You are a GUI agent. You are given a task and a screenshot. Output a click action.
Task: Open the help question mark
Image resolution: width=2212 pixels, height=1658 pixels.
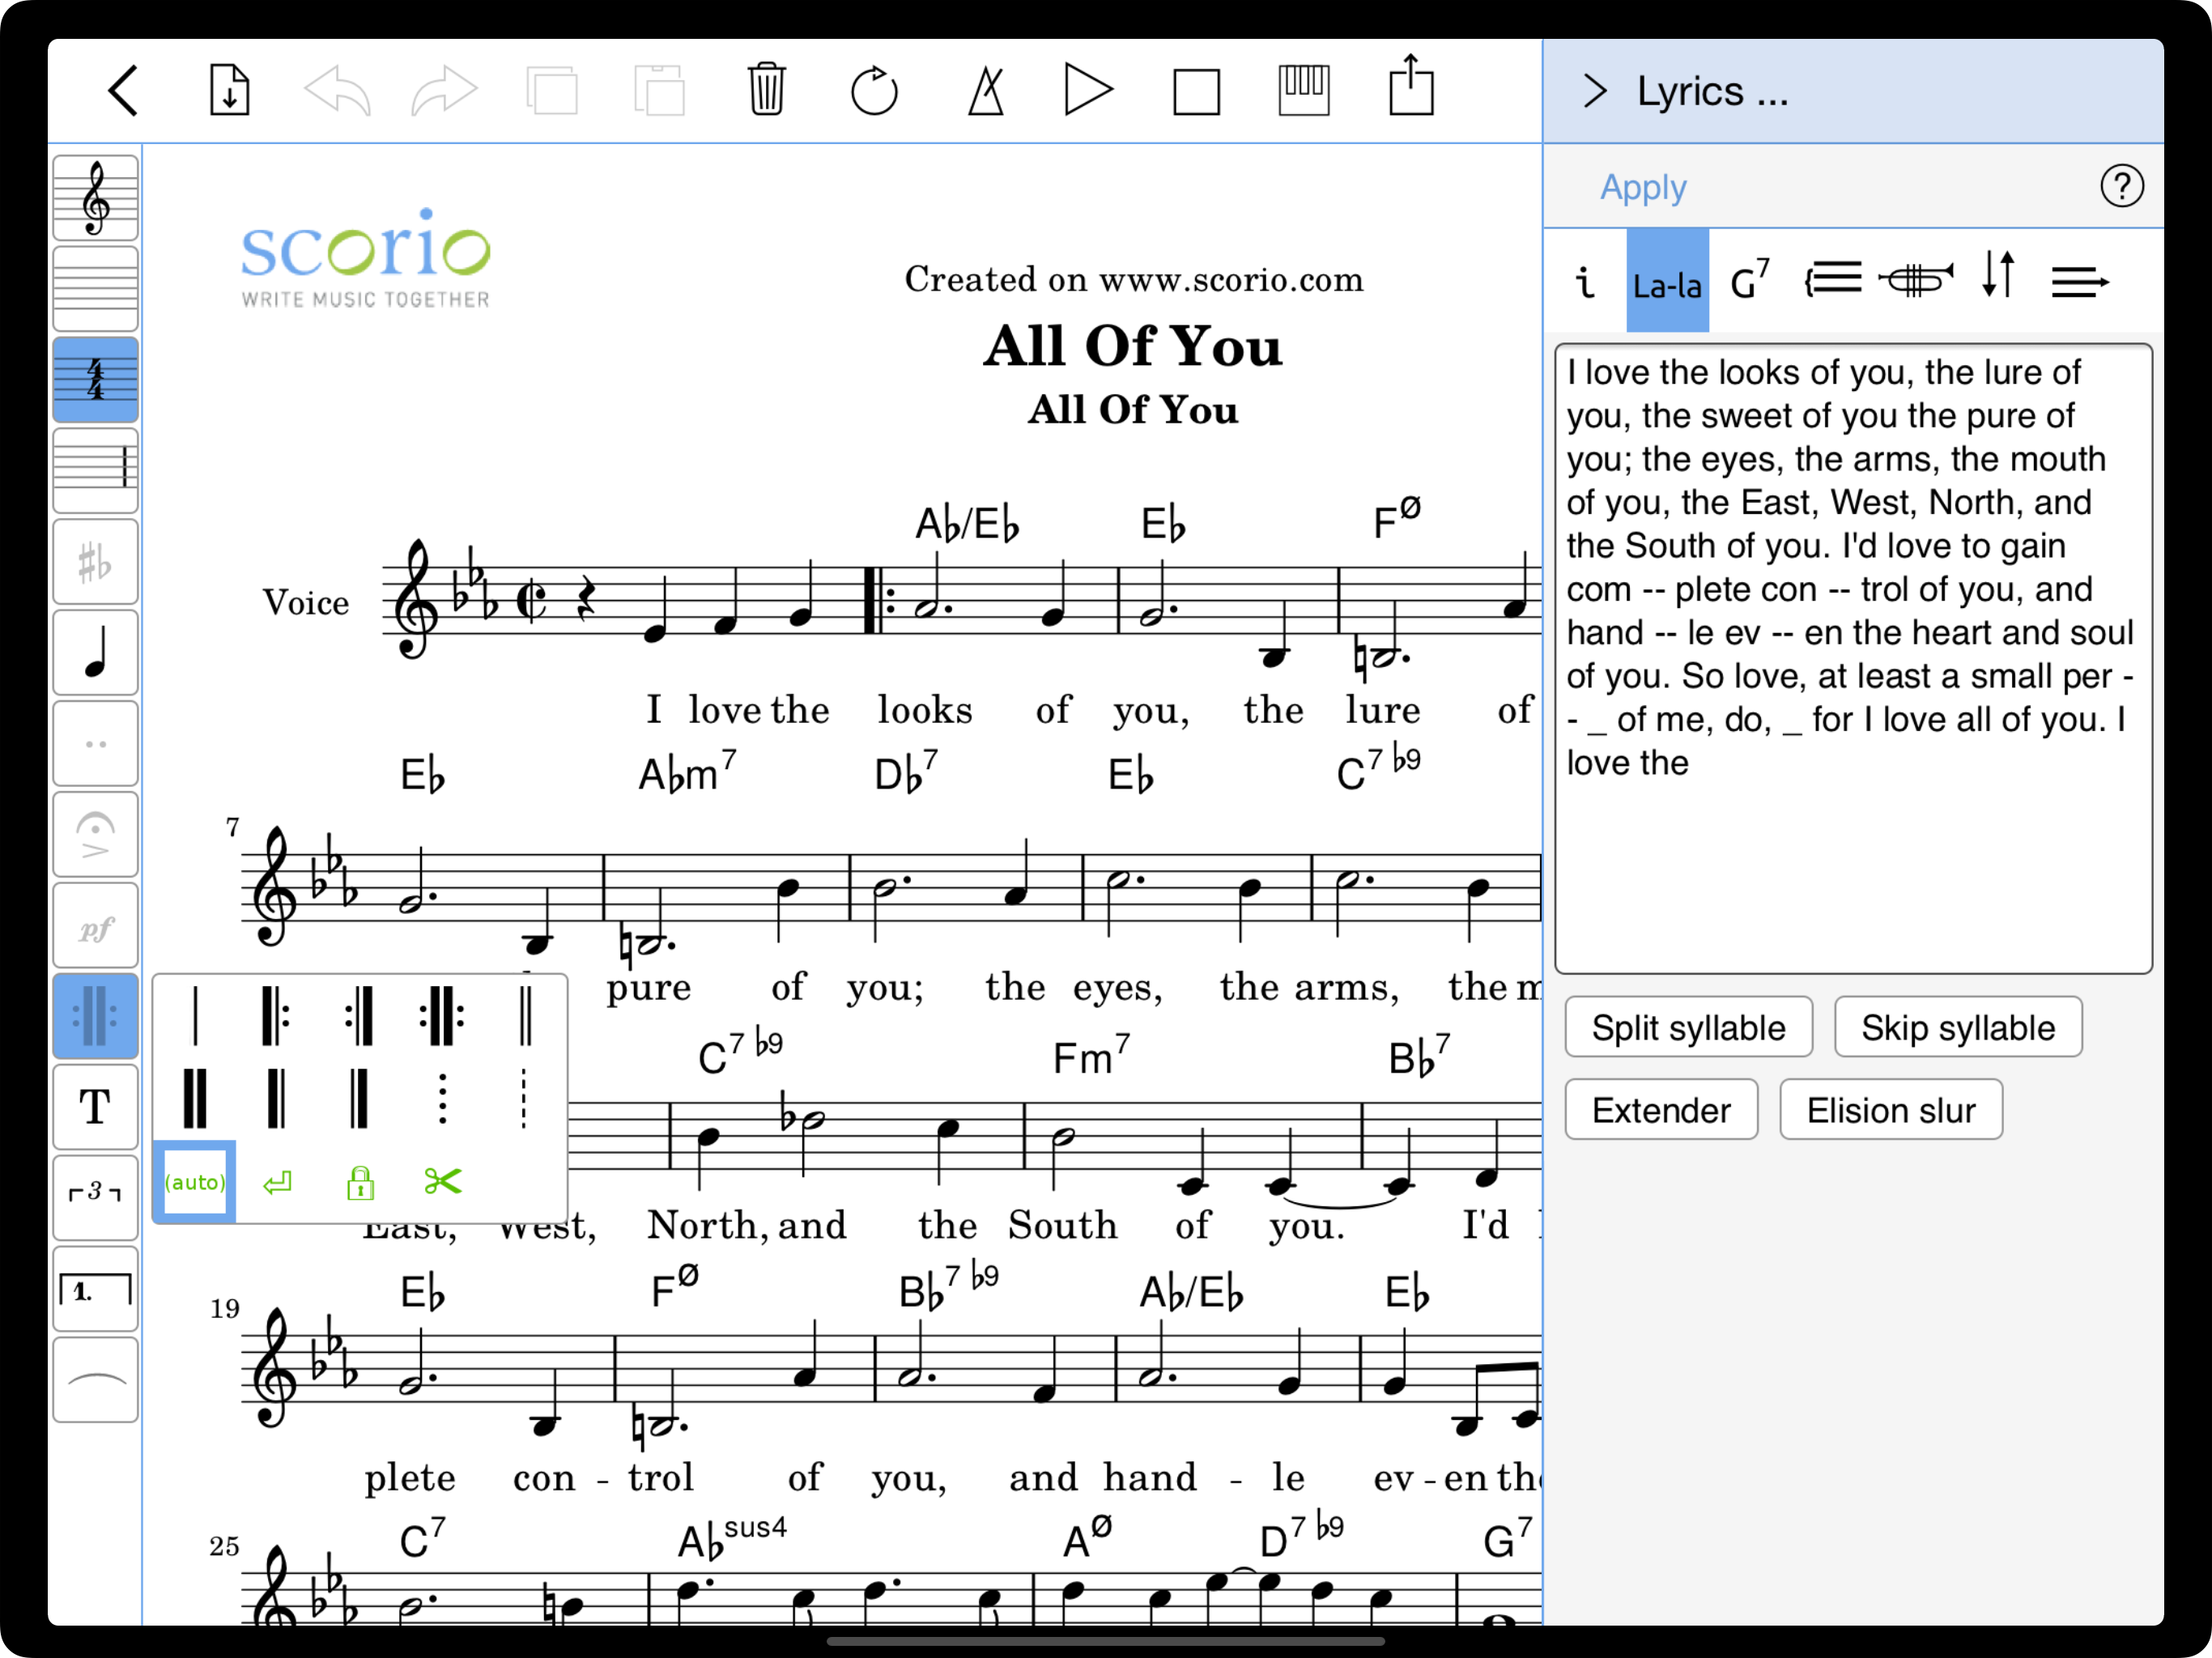(x=2121, y=186)
